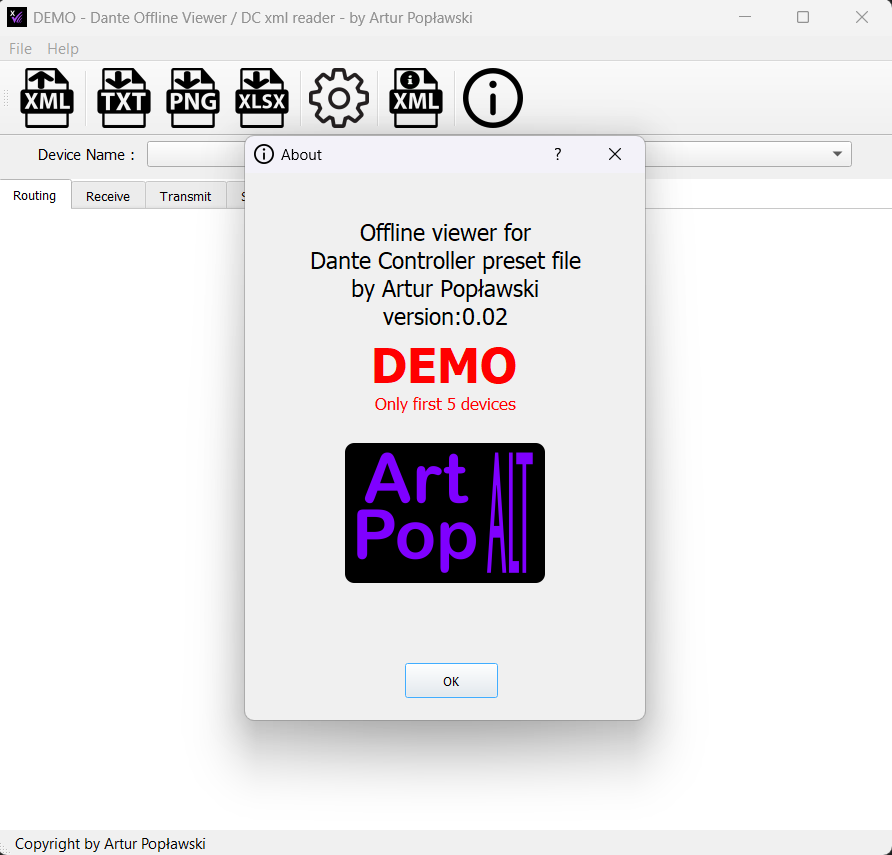Click the ArtPop ALT logo image
892x855 pixels.
445,513
